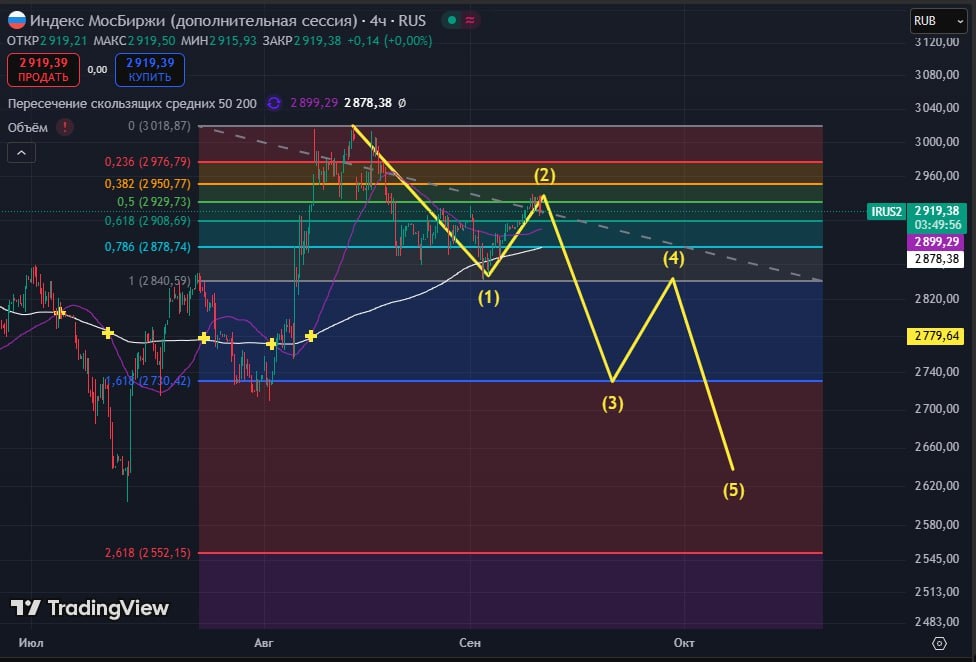This screenshot has height=662, width=976.
Task: Click Fibonacci level 0,5 (2 929,73) label
Action: [x=154, y=202]
